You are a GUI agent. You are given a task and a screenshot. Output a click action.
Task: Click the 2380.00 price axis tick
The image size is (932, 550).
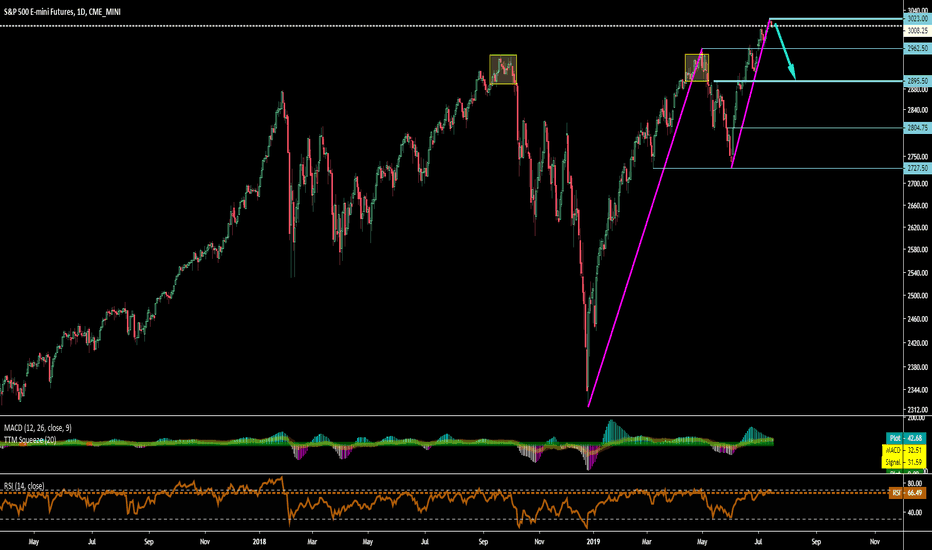tap(918, 367)
